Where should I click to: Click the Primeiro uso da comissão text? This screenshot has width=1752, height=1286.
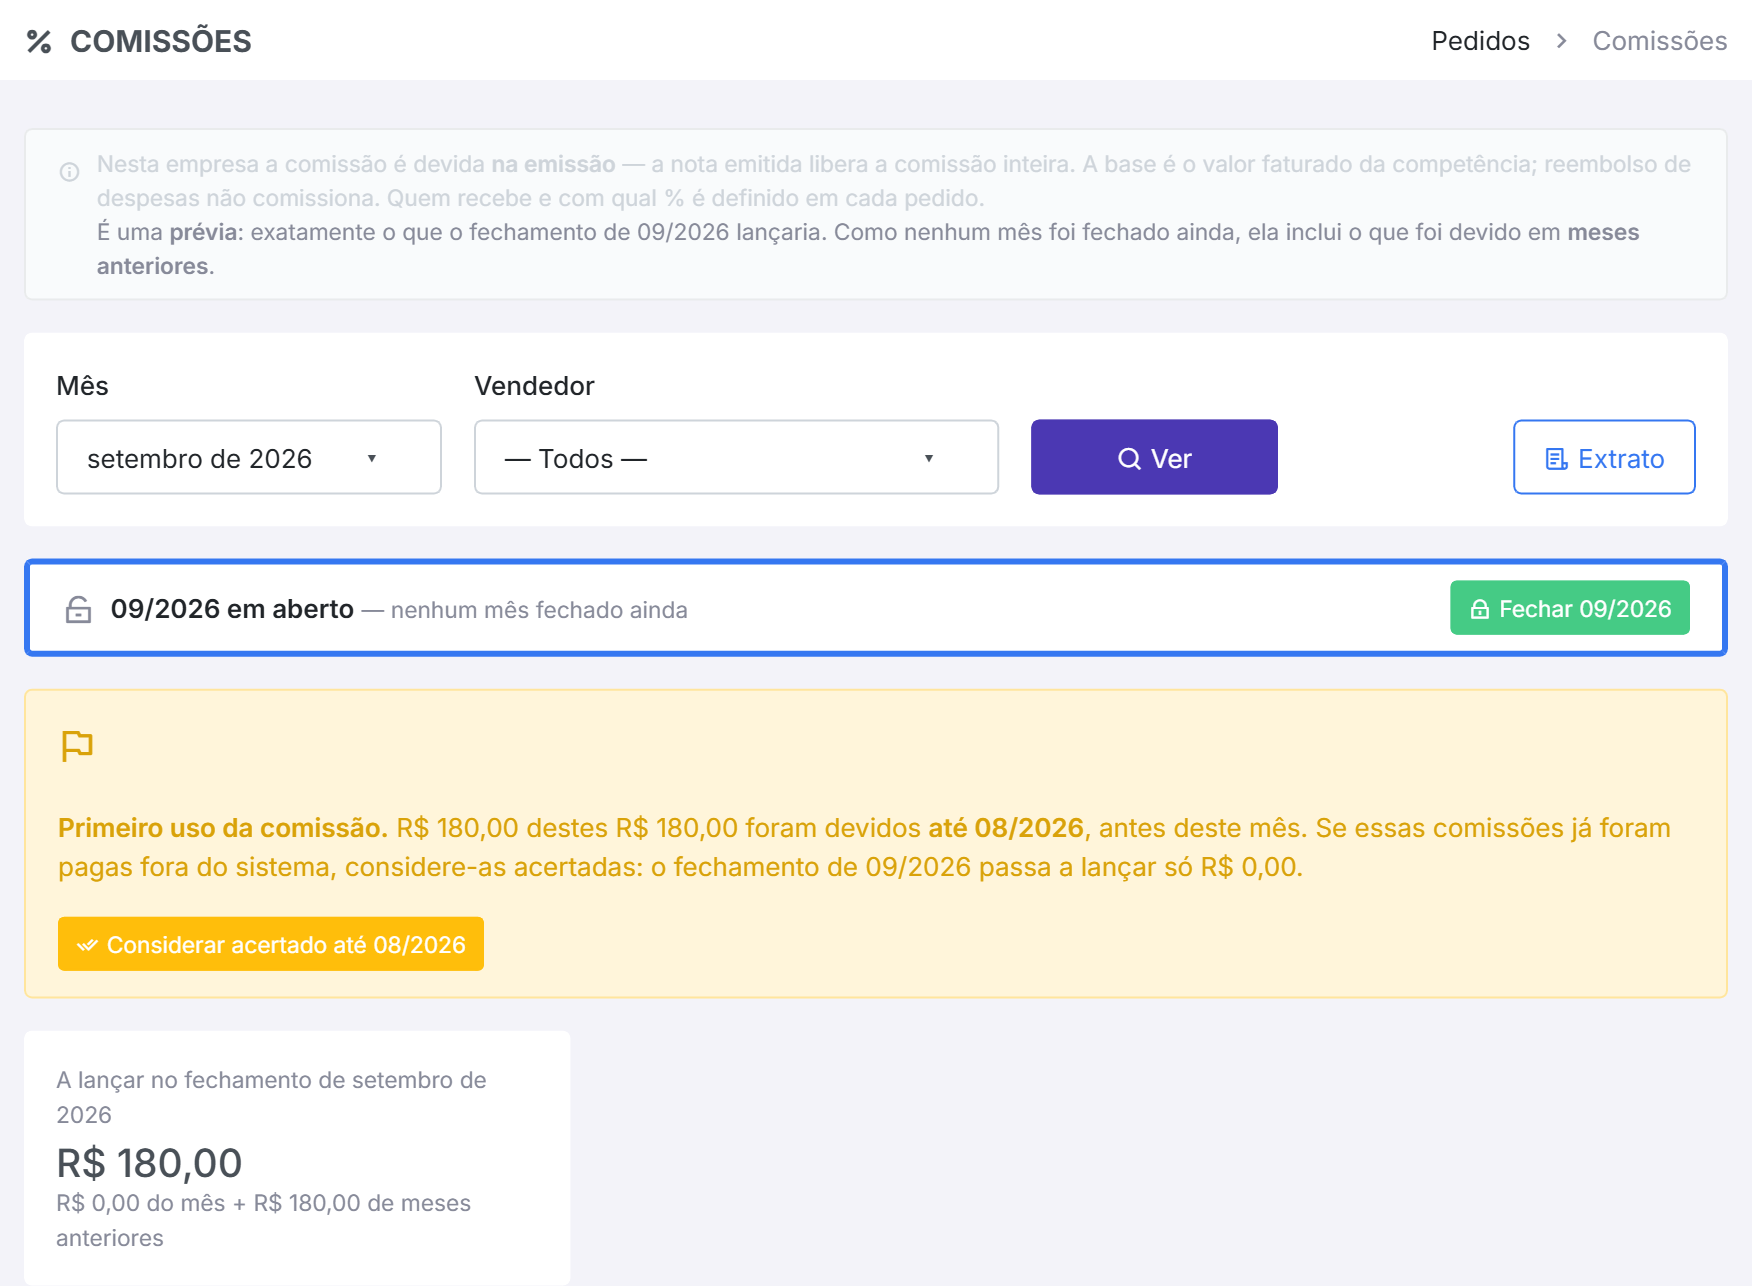(x=222, y=828)
